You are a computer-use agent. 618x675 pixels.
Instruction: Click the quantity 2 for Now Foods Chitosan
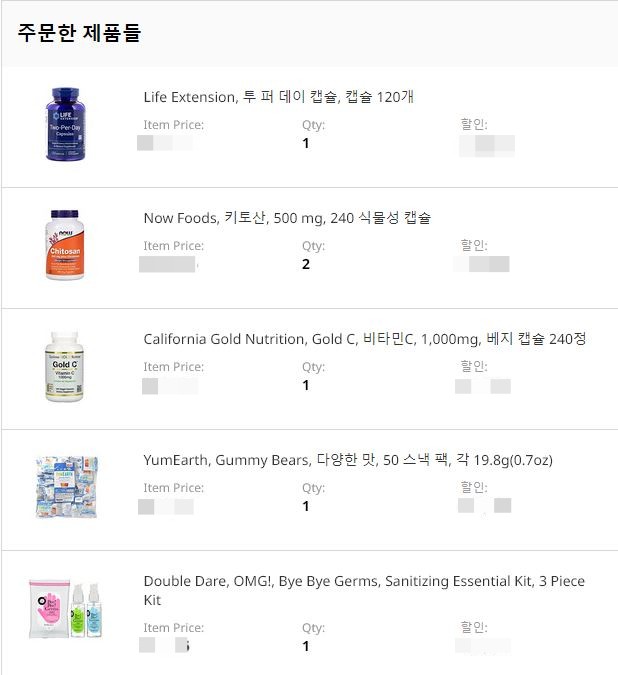306,264
